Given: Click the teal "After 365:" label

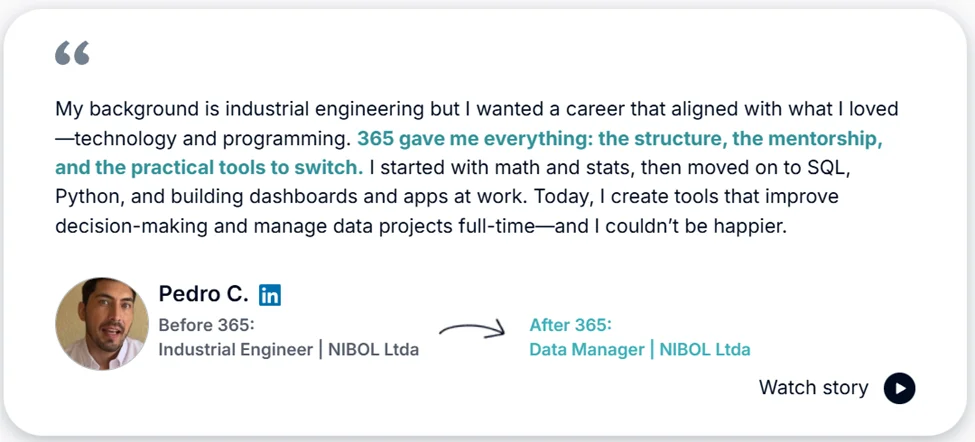Looking at the screenshot, I should click(570, 325).
